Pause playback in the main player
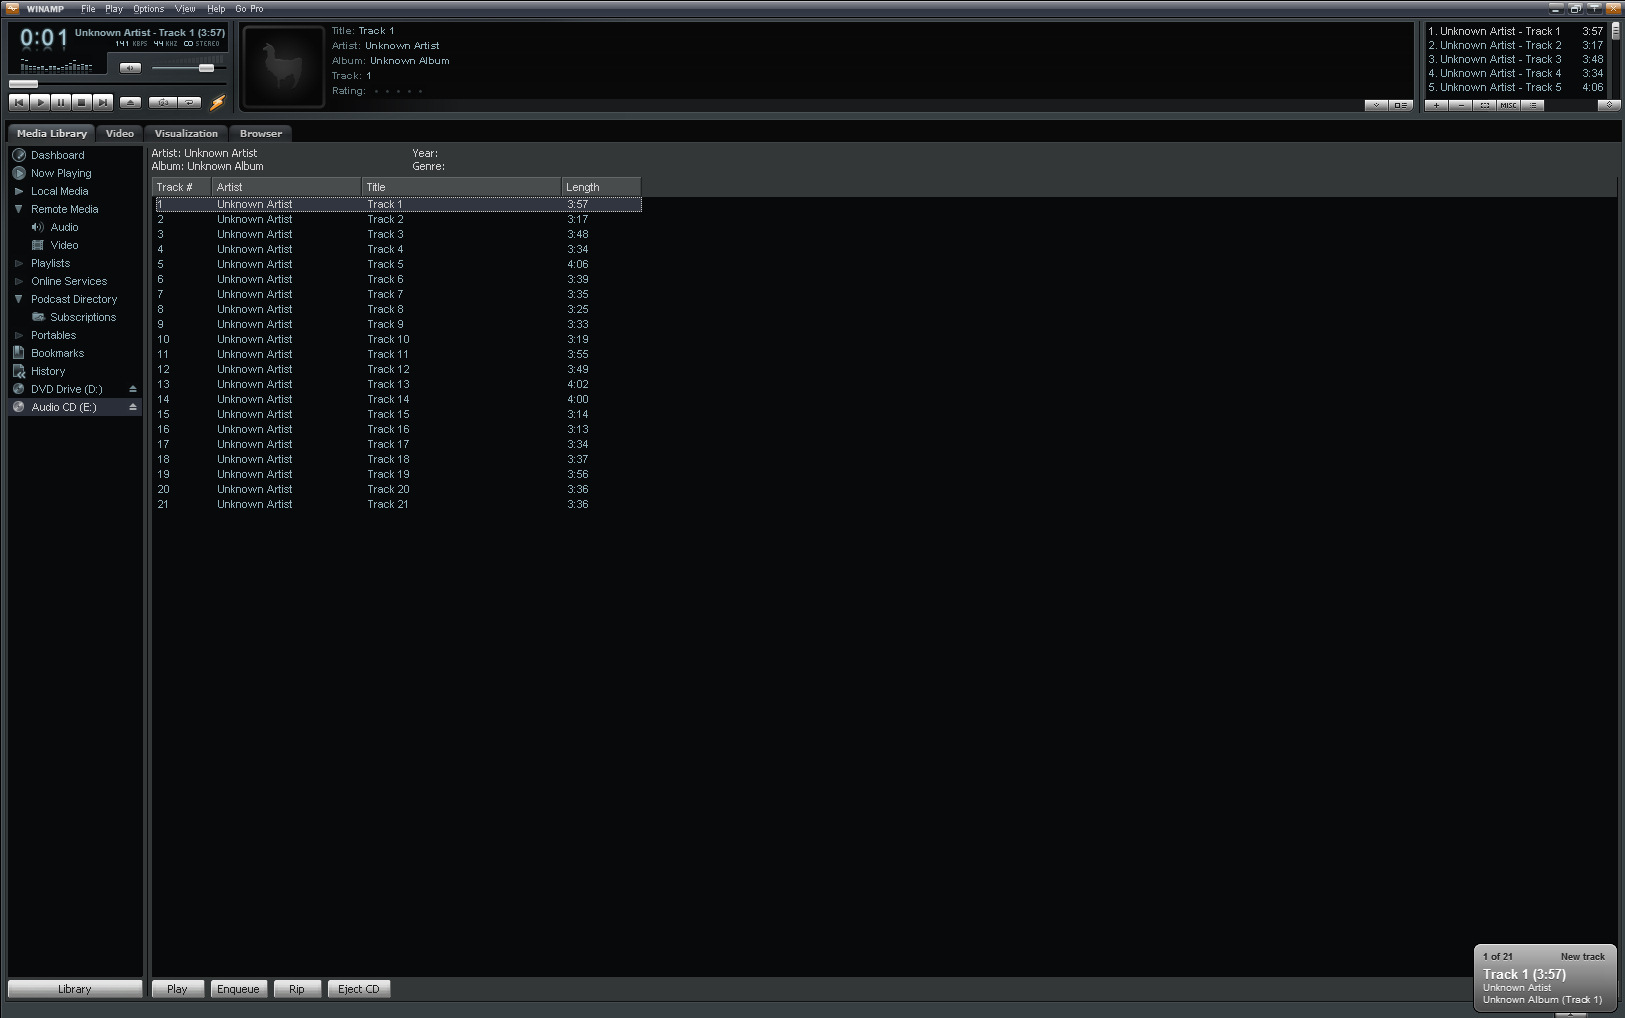1625x1018 pixels. pos(61,102)
